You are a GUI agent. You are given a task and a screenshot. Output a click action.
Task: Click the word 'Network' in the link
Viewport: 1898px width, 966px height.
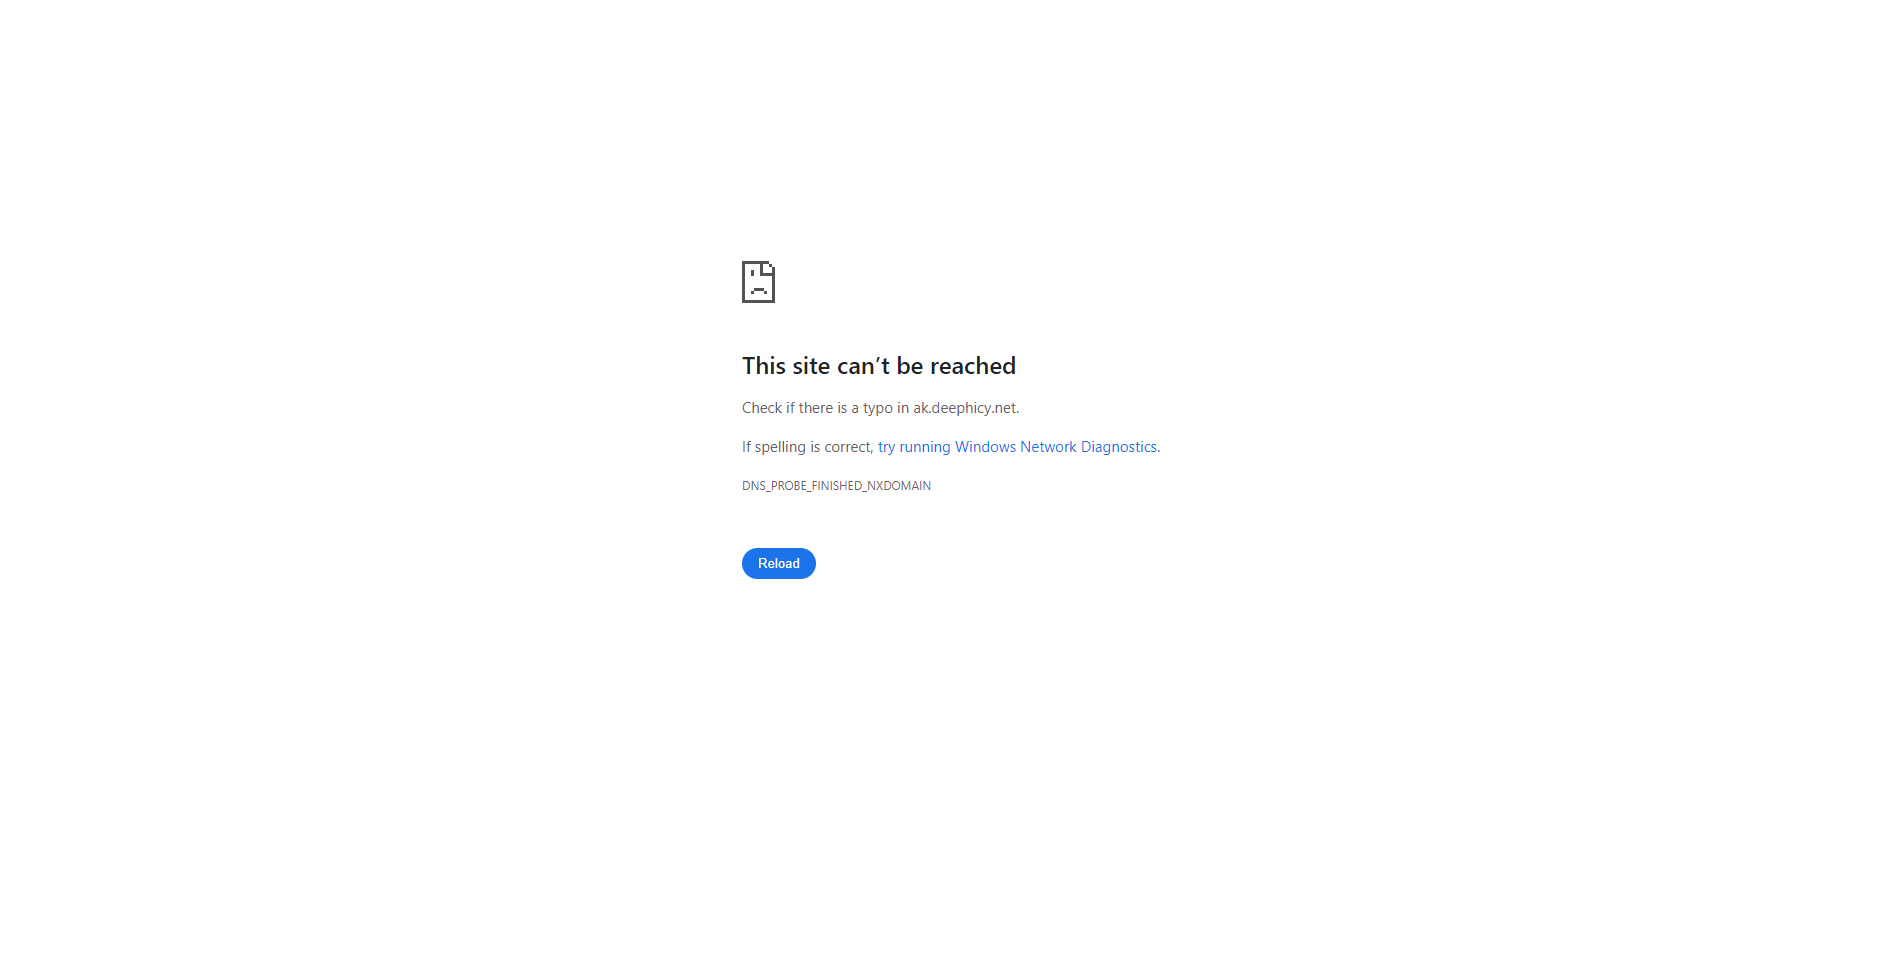coord(1048,447)
